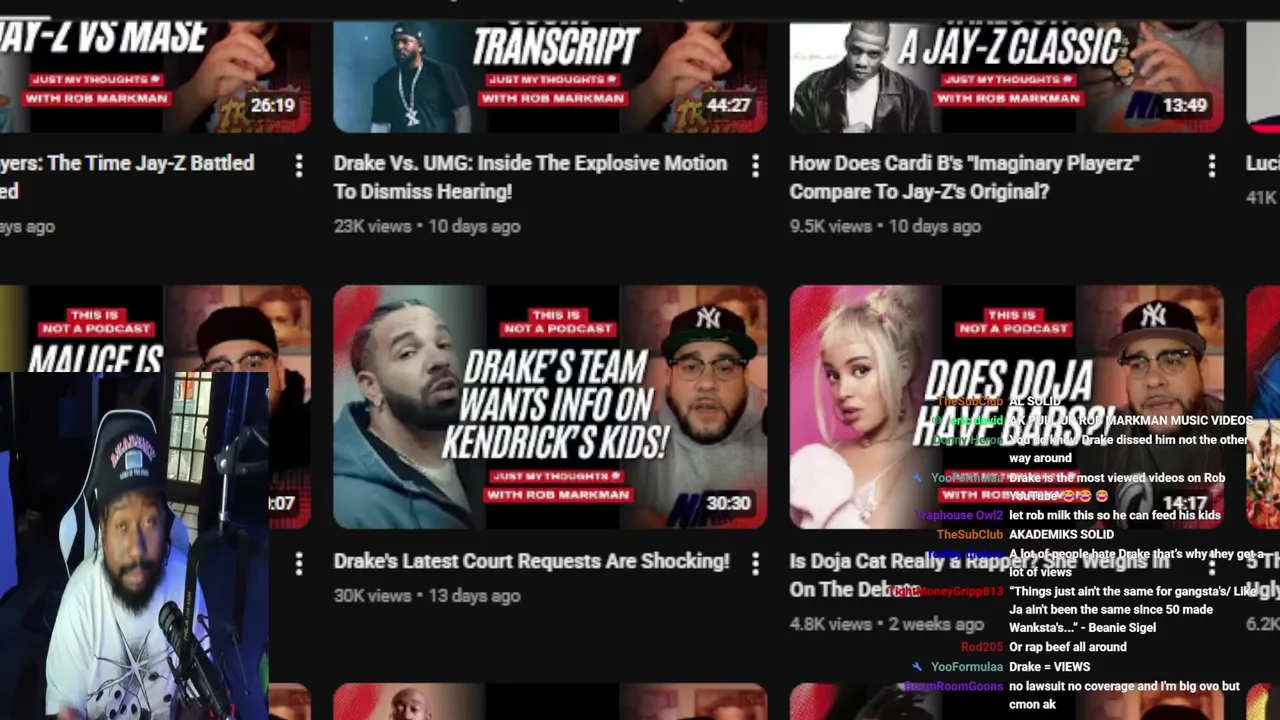Open Drake's Latest Court Requests Are Shocking title
Image resolution: width=1280 pixels, height=720 pixels.
(531, 561)
